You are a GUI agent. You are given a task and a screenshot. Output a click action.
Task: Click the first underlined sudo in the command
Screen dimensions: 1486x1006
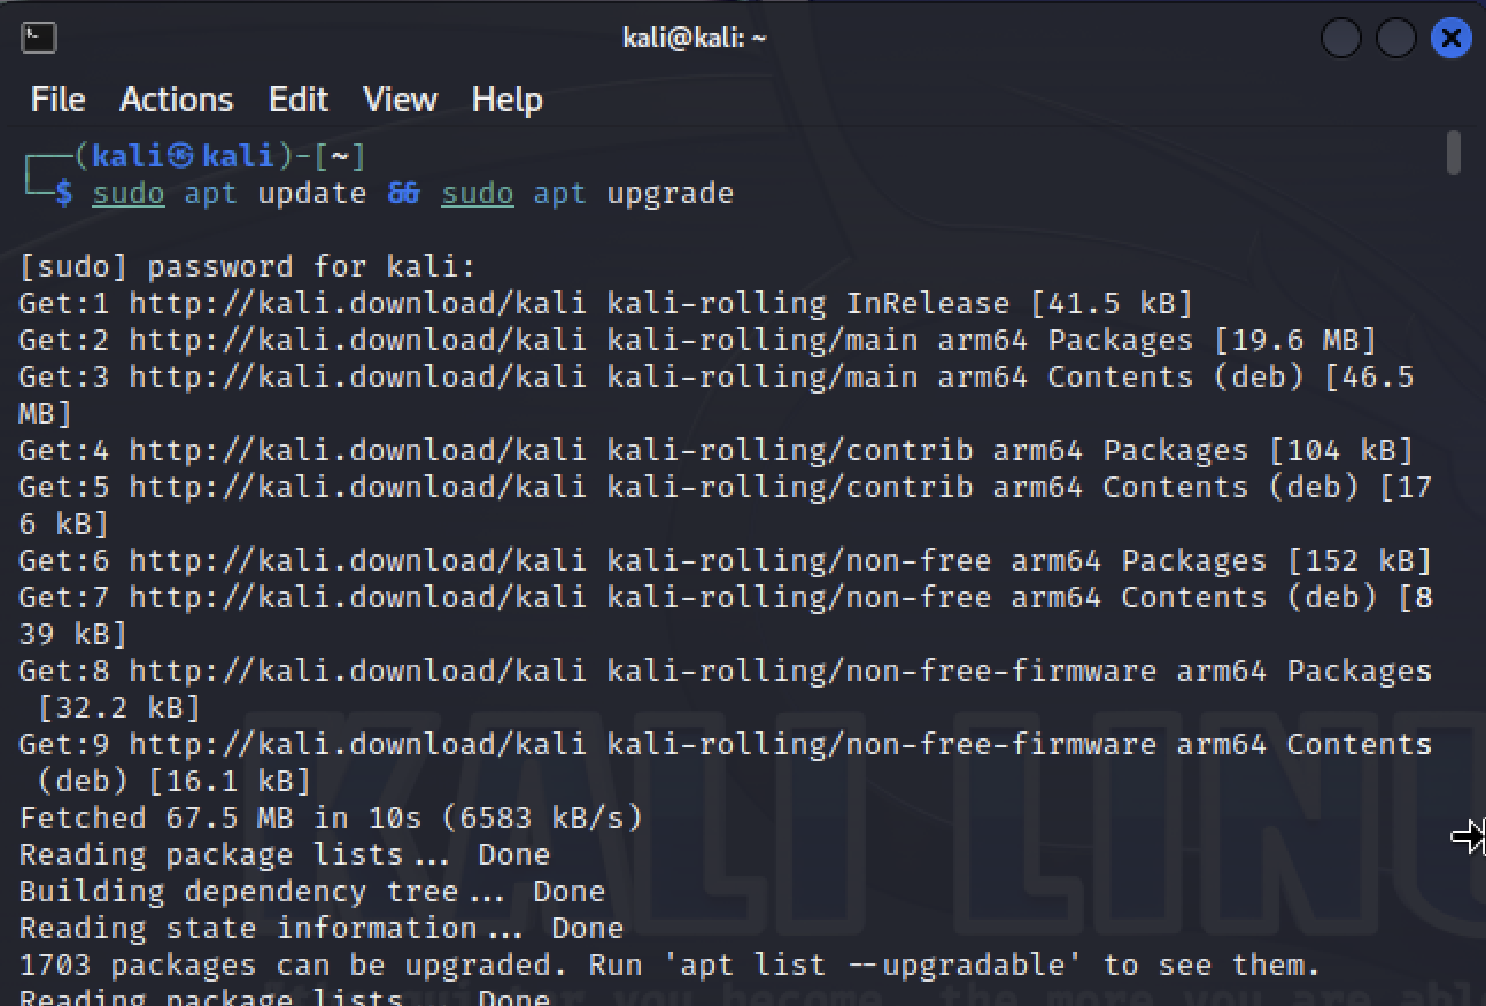click(x=128, y=193)
